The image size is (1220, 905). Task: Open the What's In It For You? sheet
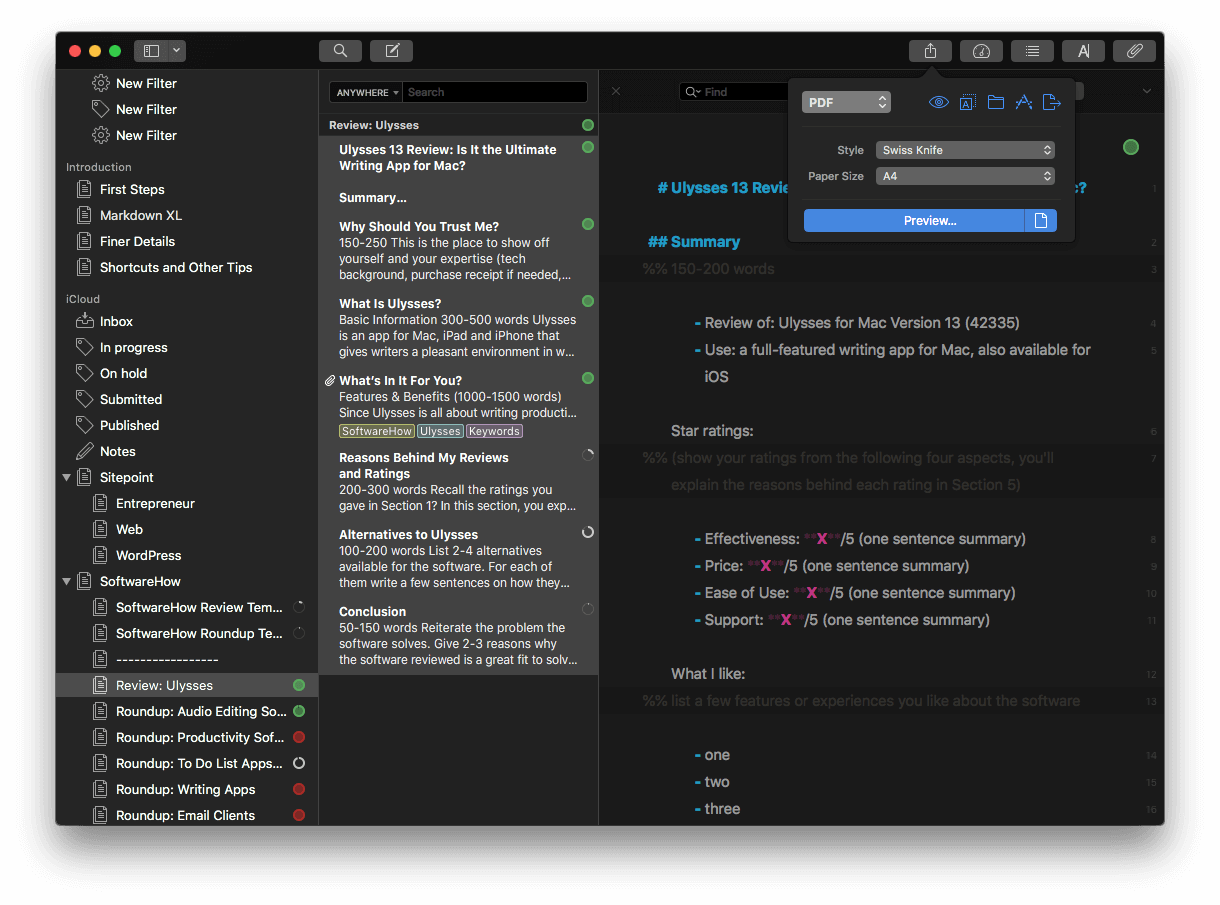(458, 405)
